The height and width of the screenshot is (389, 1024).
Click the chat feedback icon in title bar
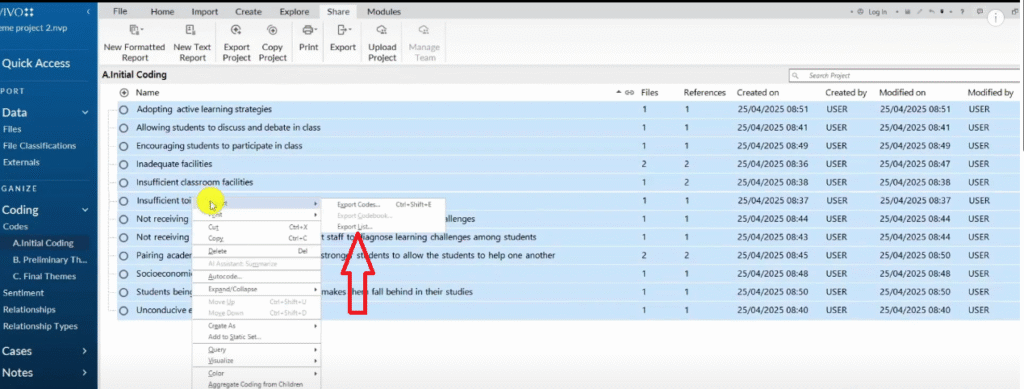click(980, 12)
